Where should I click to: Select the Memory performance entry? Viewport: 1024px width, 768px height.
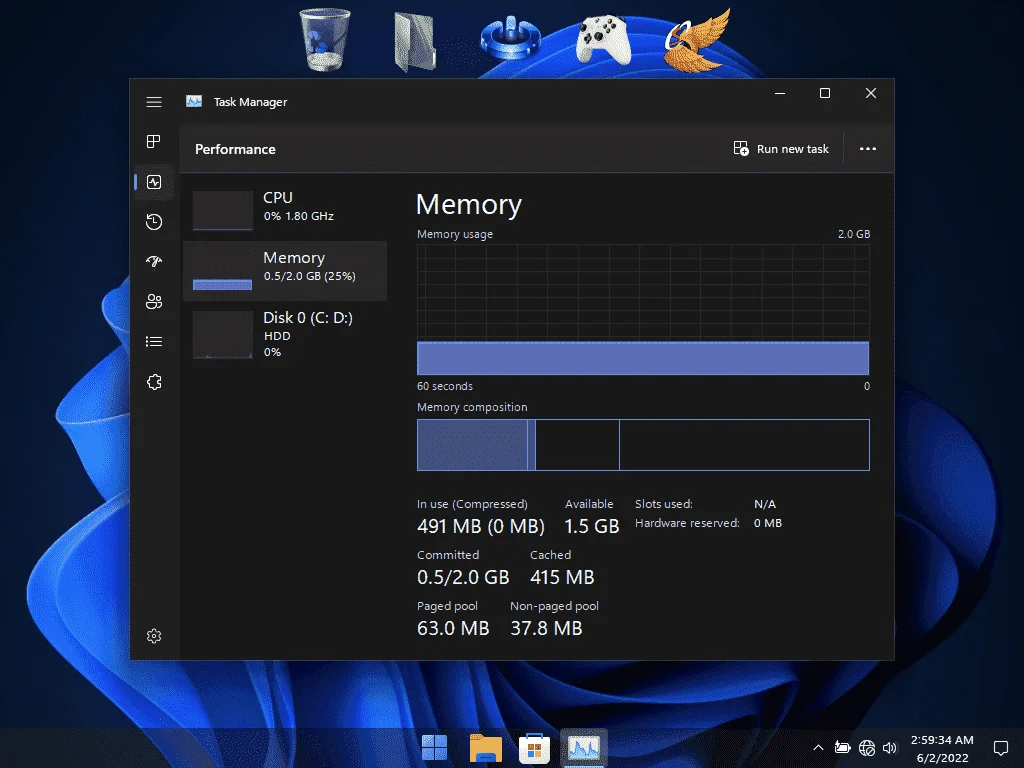click(x=285, y=270)
